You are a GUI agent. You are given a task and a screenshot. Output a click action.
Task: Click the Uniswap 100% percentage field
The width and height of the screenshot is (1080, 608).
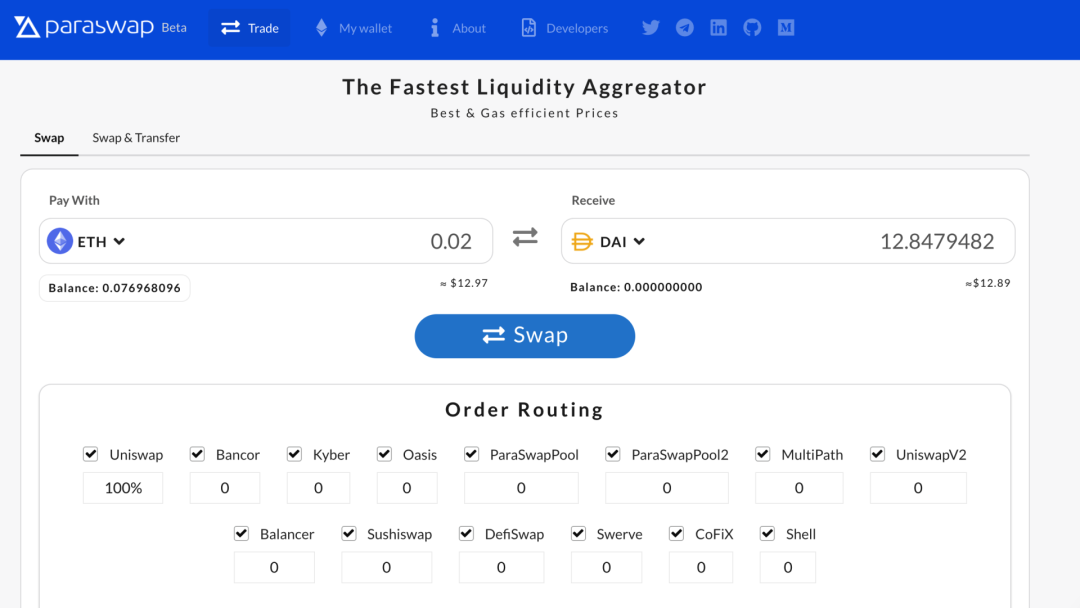[x=123, y=488]
